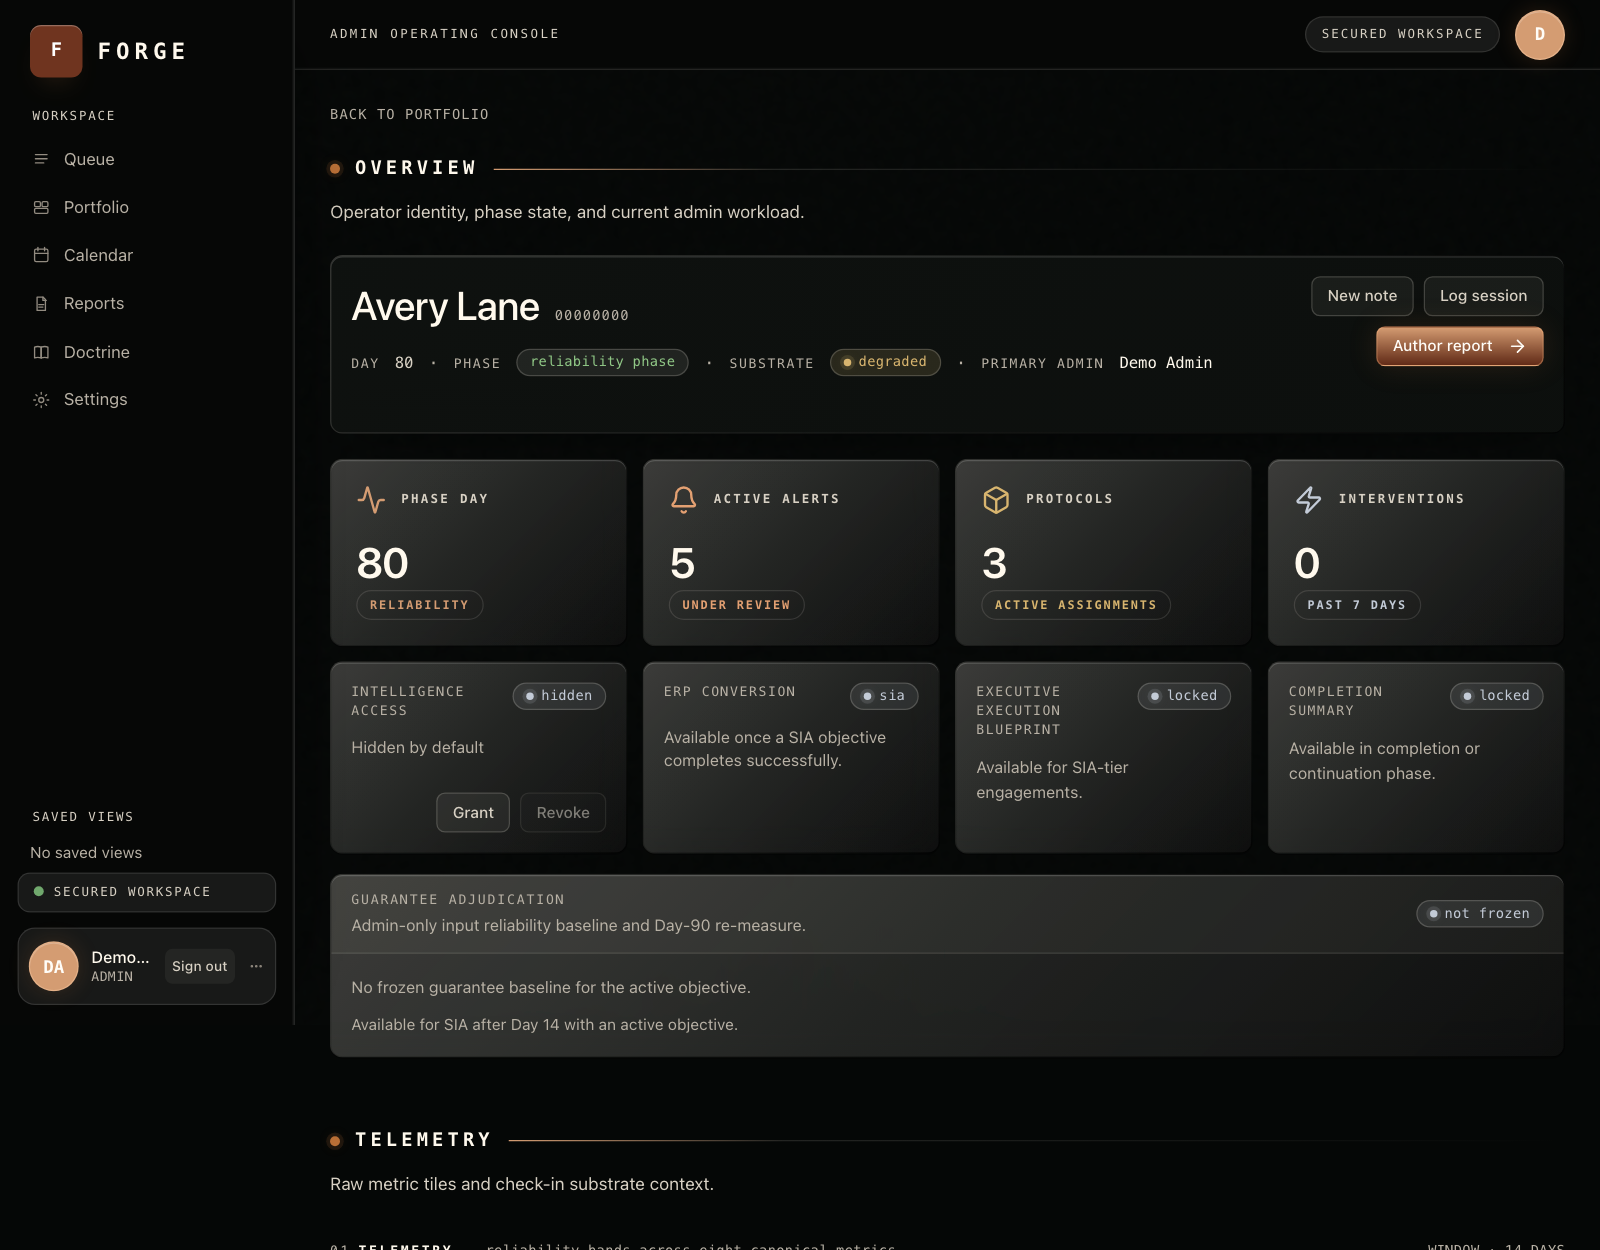Click the Secured Workspace header badge

[x=1402, y=34]
